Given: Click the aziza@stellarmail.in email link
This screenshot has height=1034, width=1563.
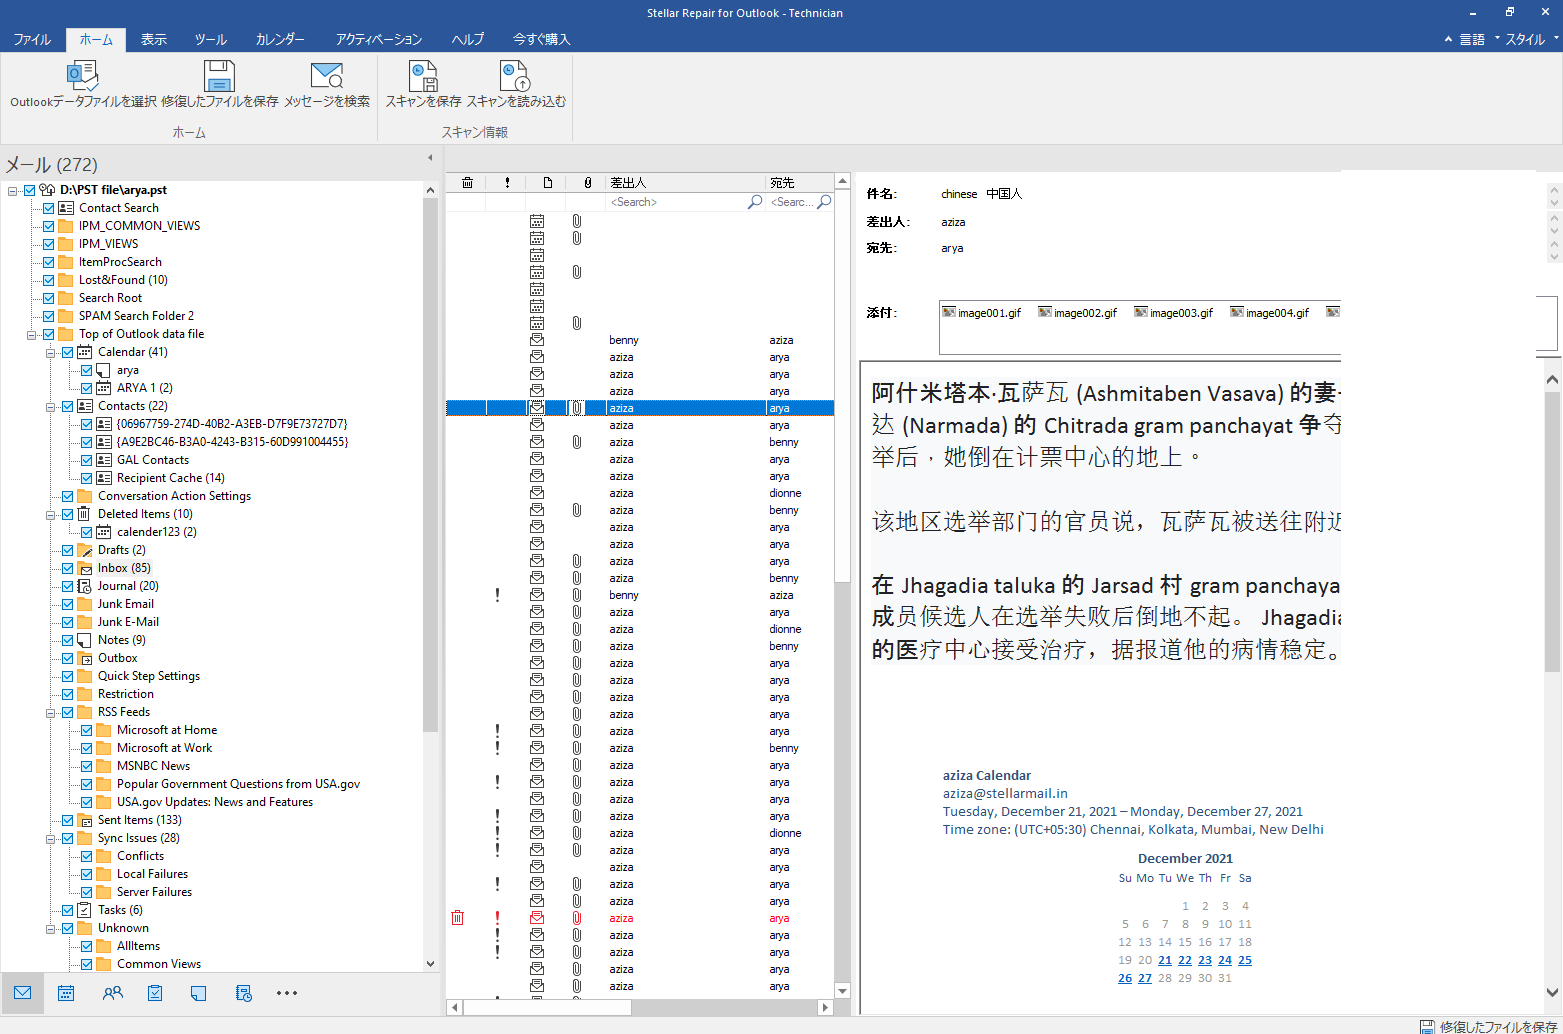Looking at the screenshot, I should click(x=1005, y=793).
